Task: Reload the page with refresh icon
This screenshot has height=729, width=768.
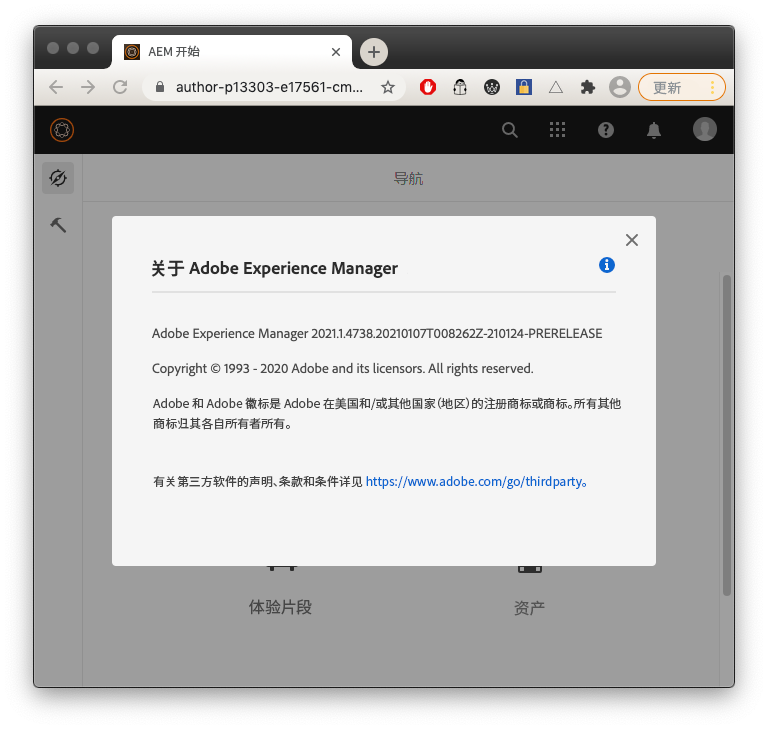Action: pos(120,87)
